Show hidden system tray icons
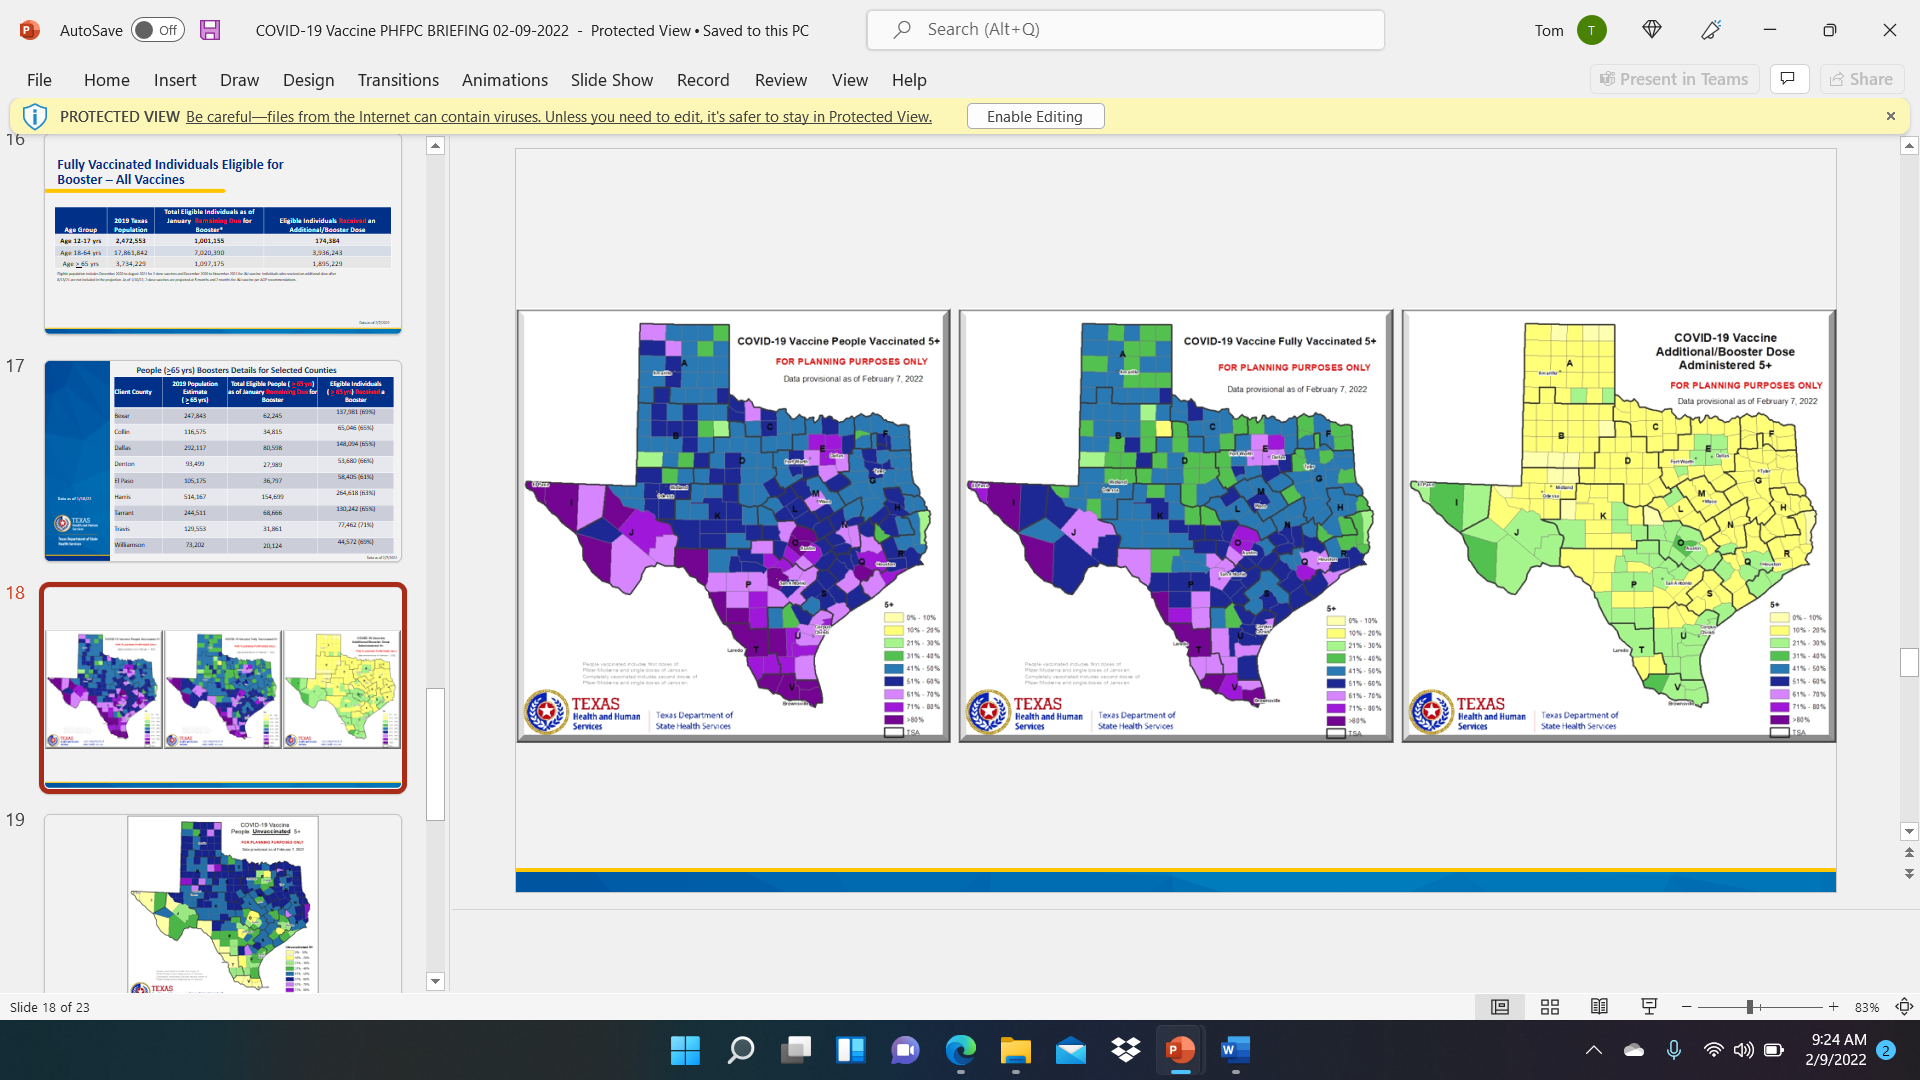This screenshot has width=1920, height=1080. pyautogui.click(x=1594, y=1050)
